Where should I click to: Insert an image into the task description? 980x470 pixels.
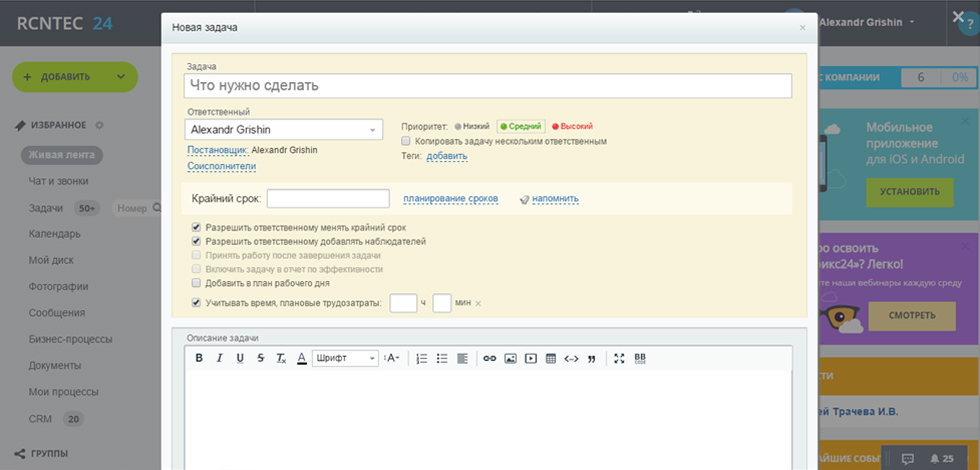[510, 358]
